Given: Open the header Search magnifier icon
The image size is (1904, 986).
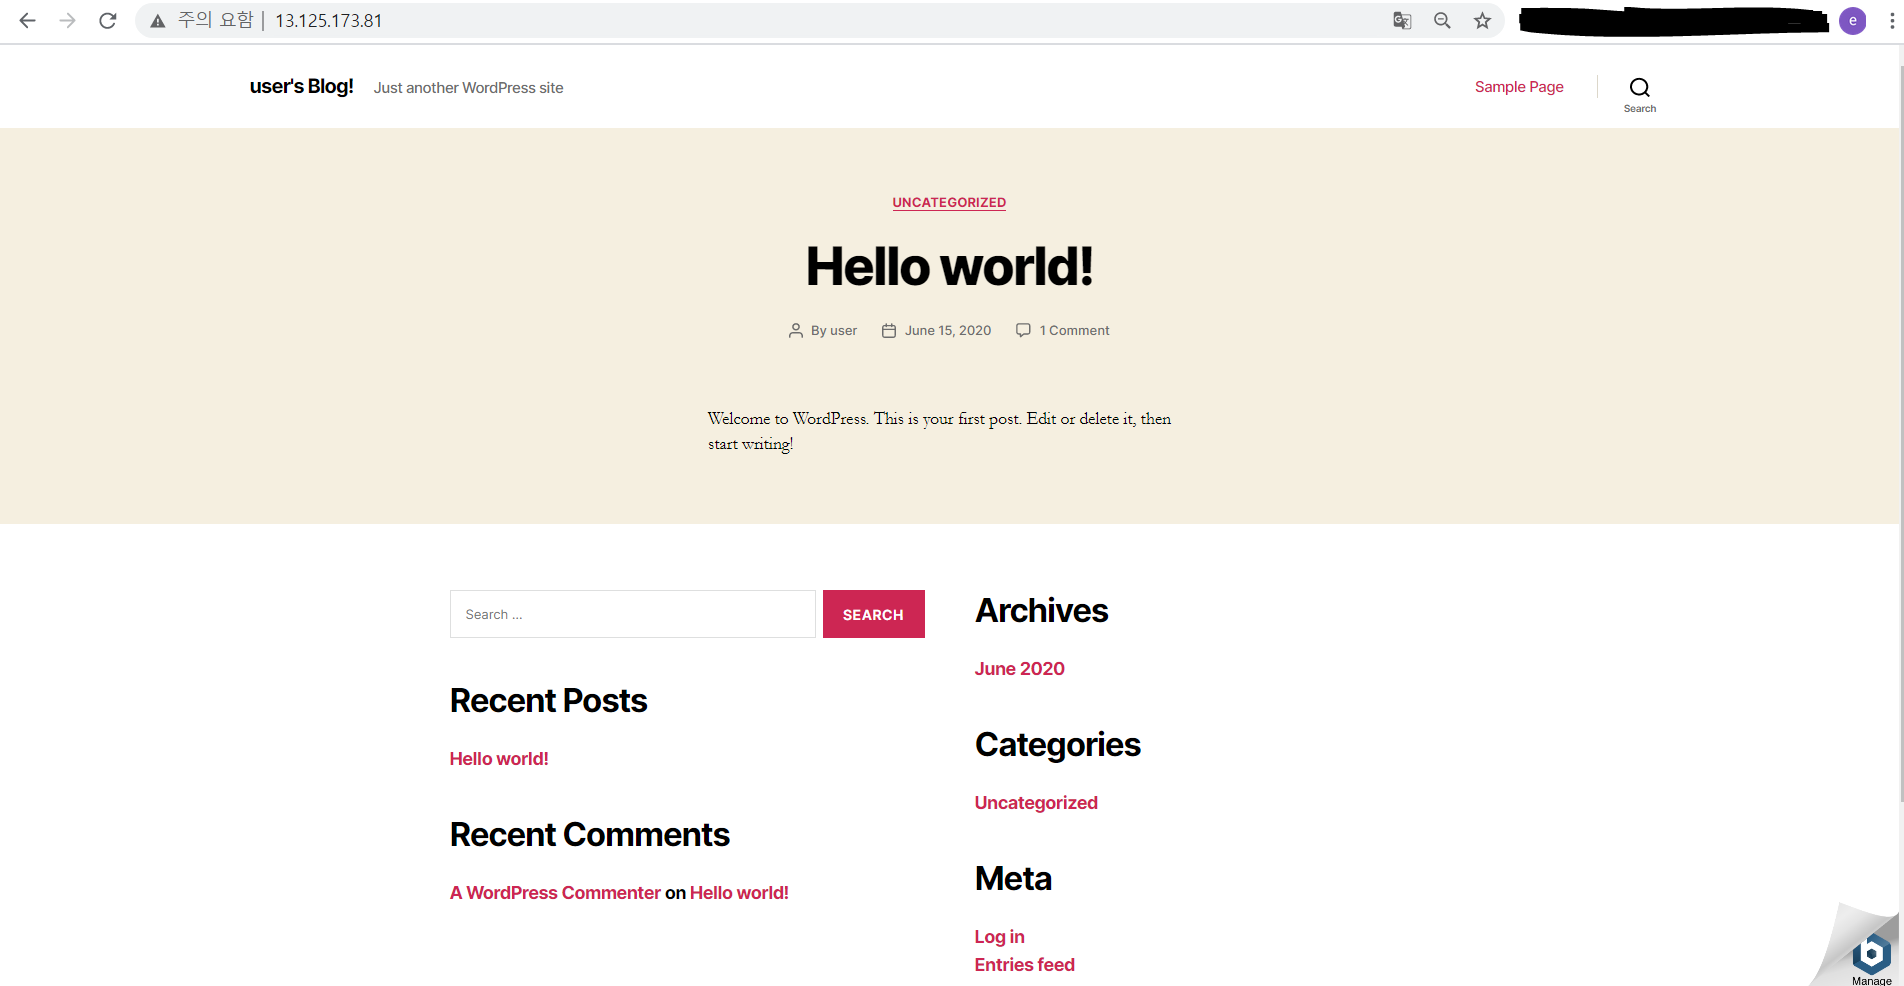Looking at the screenshot, I should click(1639, 89).
